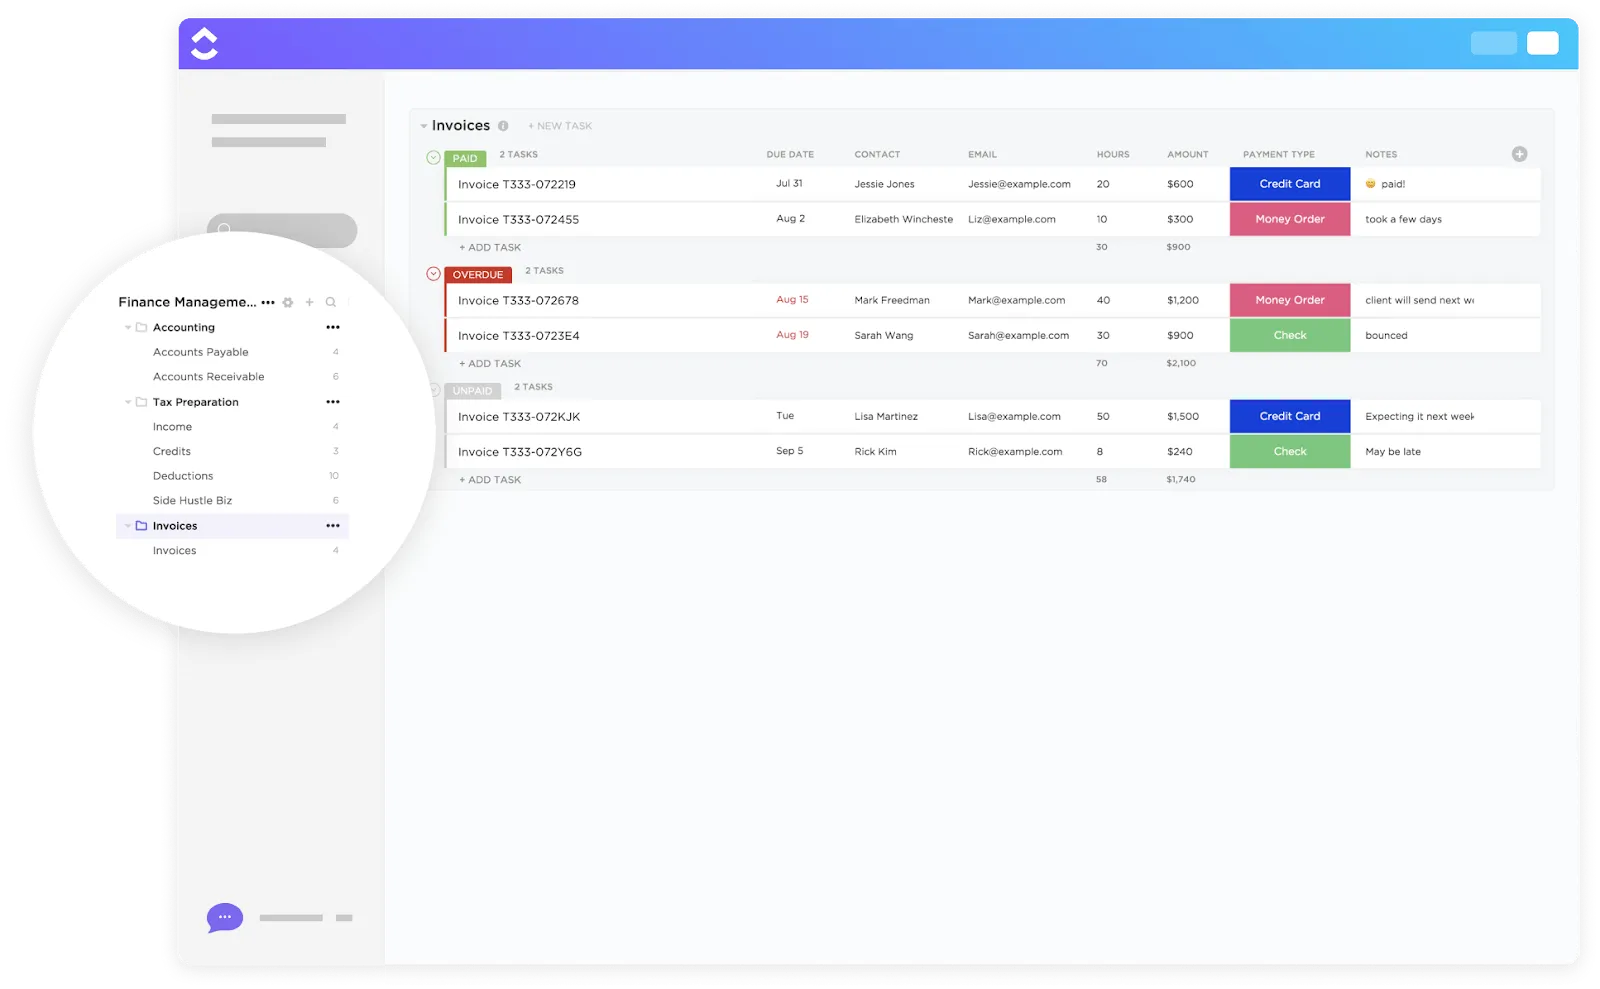Image resolution: width=1600 pixels, height=989 pixels.
Task: Open the Accounting folder ellipsis menu
Action: coord(333,327)
